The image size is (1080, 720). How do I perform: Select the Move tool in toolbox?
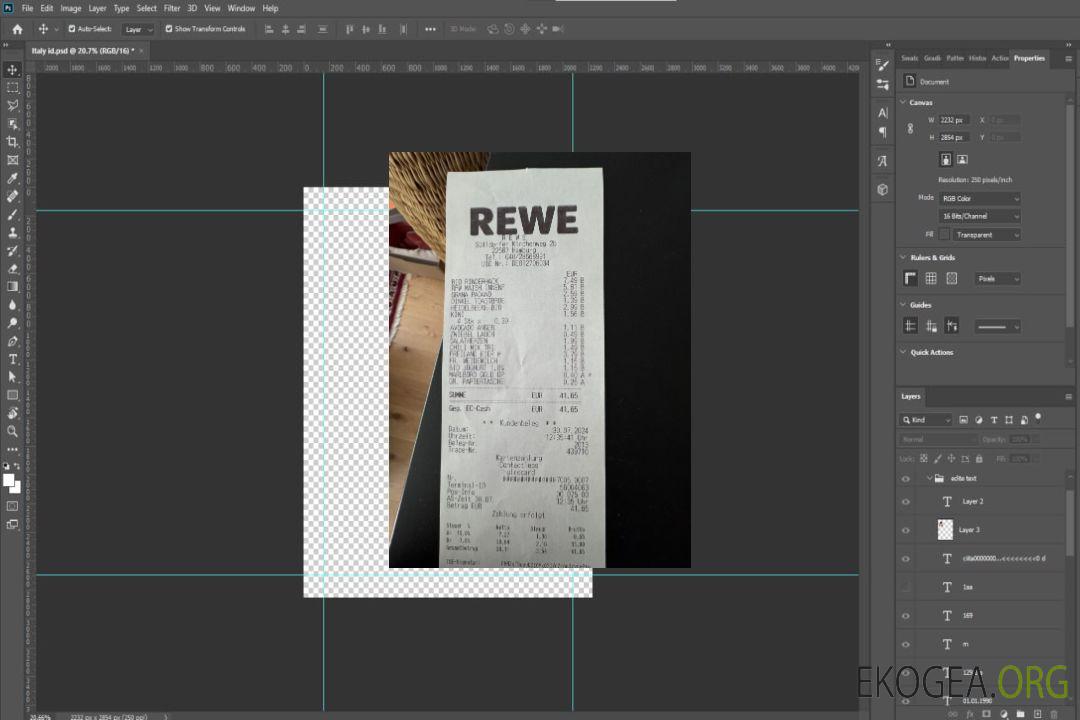coord(12,70)
